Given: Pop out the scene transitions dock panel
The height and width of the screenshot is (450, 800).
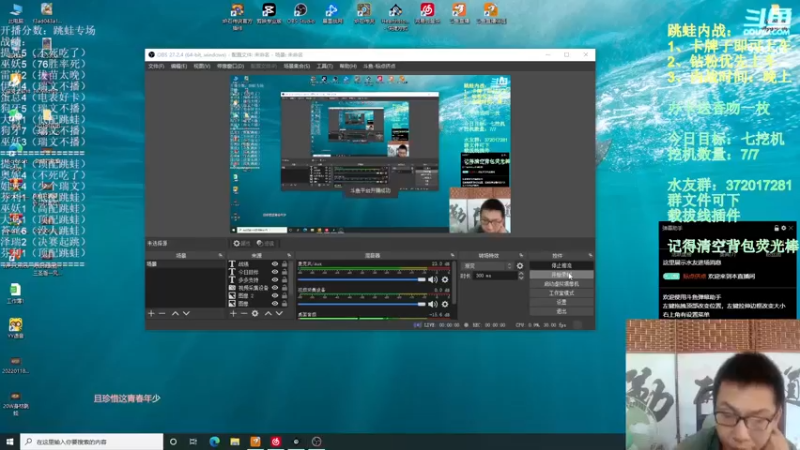Looking at the screenshot, I should 521,255.
